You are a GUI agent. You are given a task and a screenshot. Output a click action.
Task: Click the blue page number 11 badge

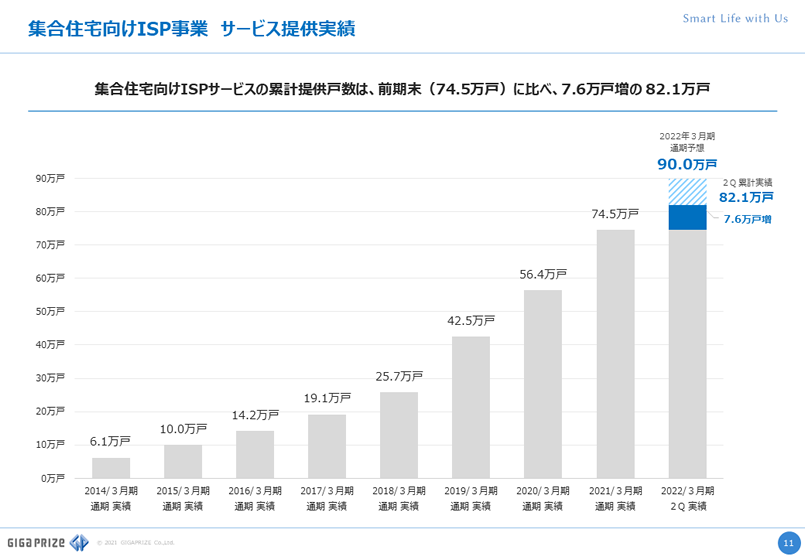coord(787,542)
